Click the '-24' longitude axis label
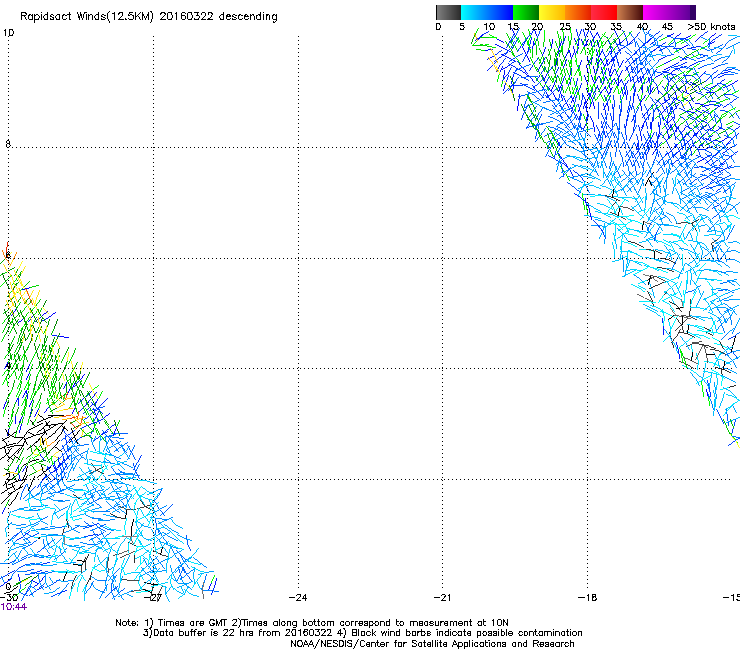740x650 pixels. [298, 597]
